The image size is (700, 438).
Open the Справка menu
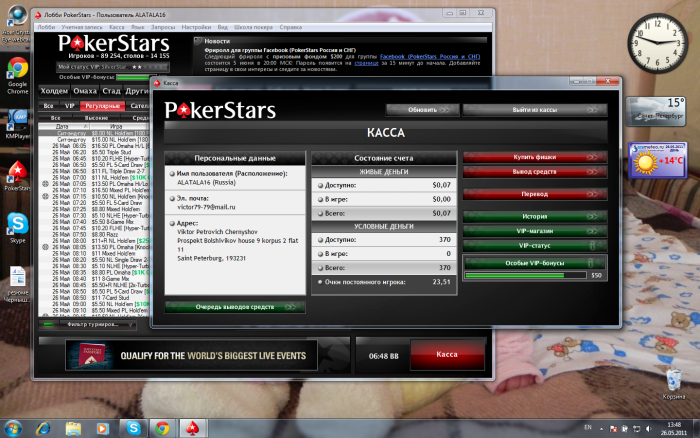pos(291,27)
